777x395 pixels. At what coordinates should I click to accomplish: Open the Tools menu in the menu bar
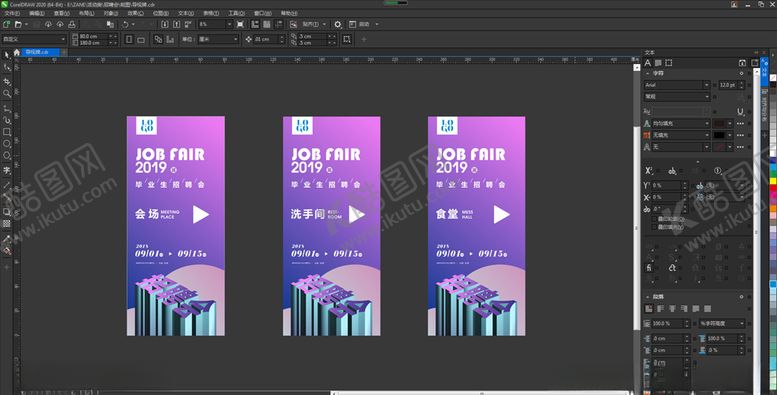[x=236, y=13]
